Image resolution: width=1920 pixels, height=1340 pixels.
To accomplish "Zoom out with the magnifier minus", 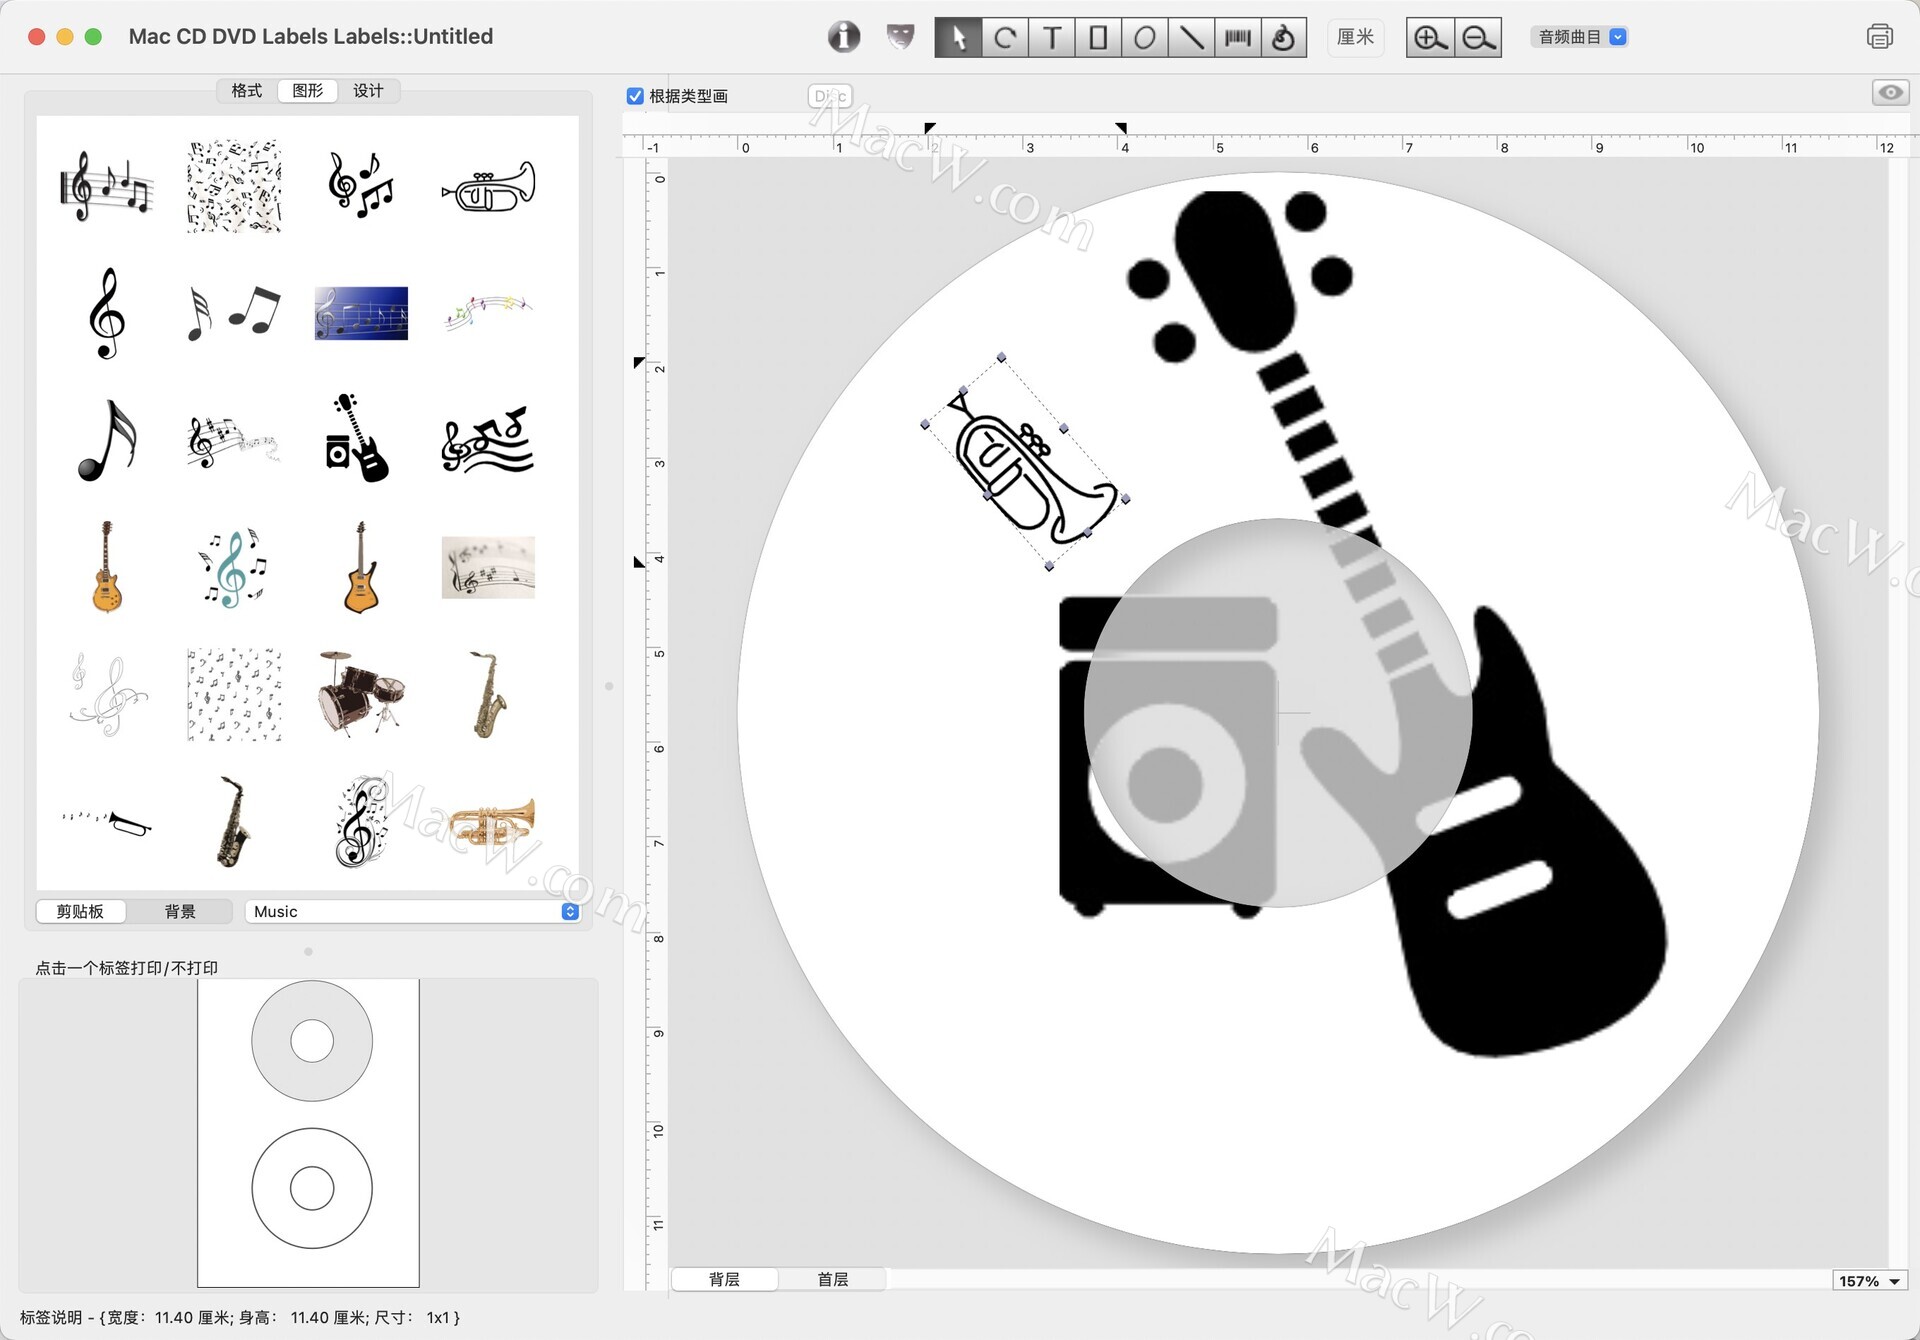I will 1478,38.
